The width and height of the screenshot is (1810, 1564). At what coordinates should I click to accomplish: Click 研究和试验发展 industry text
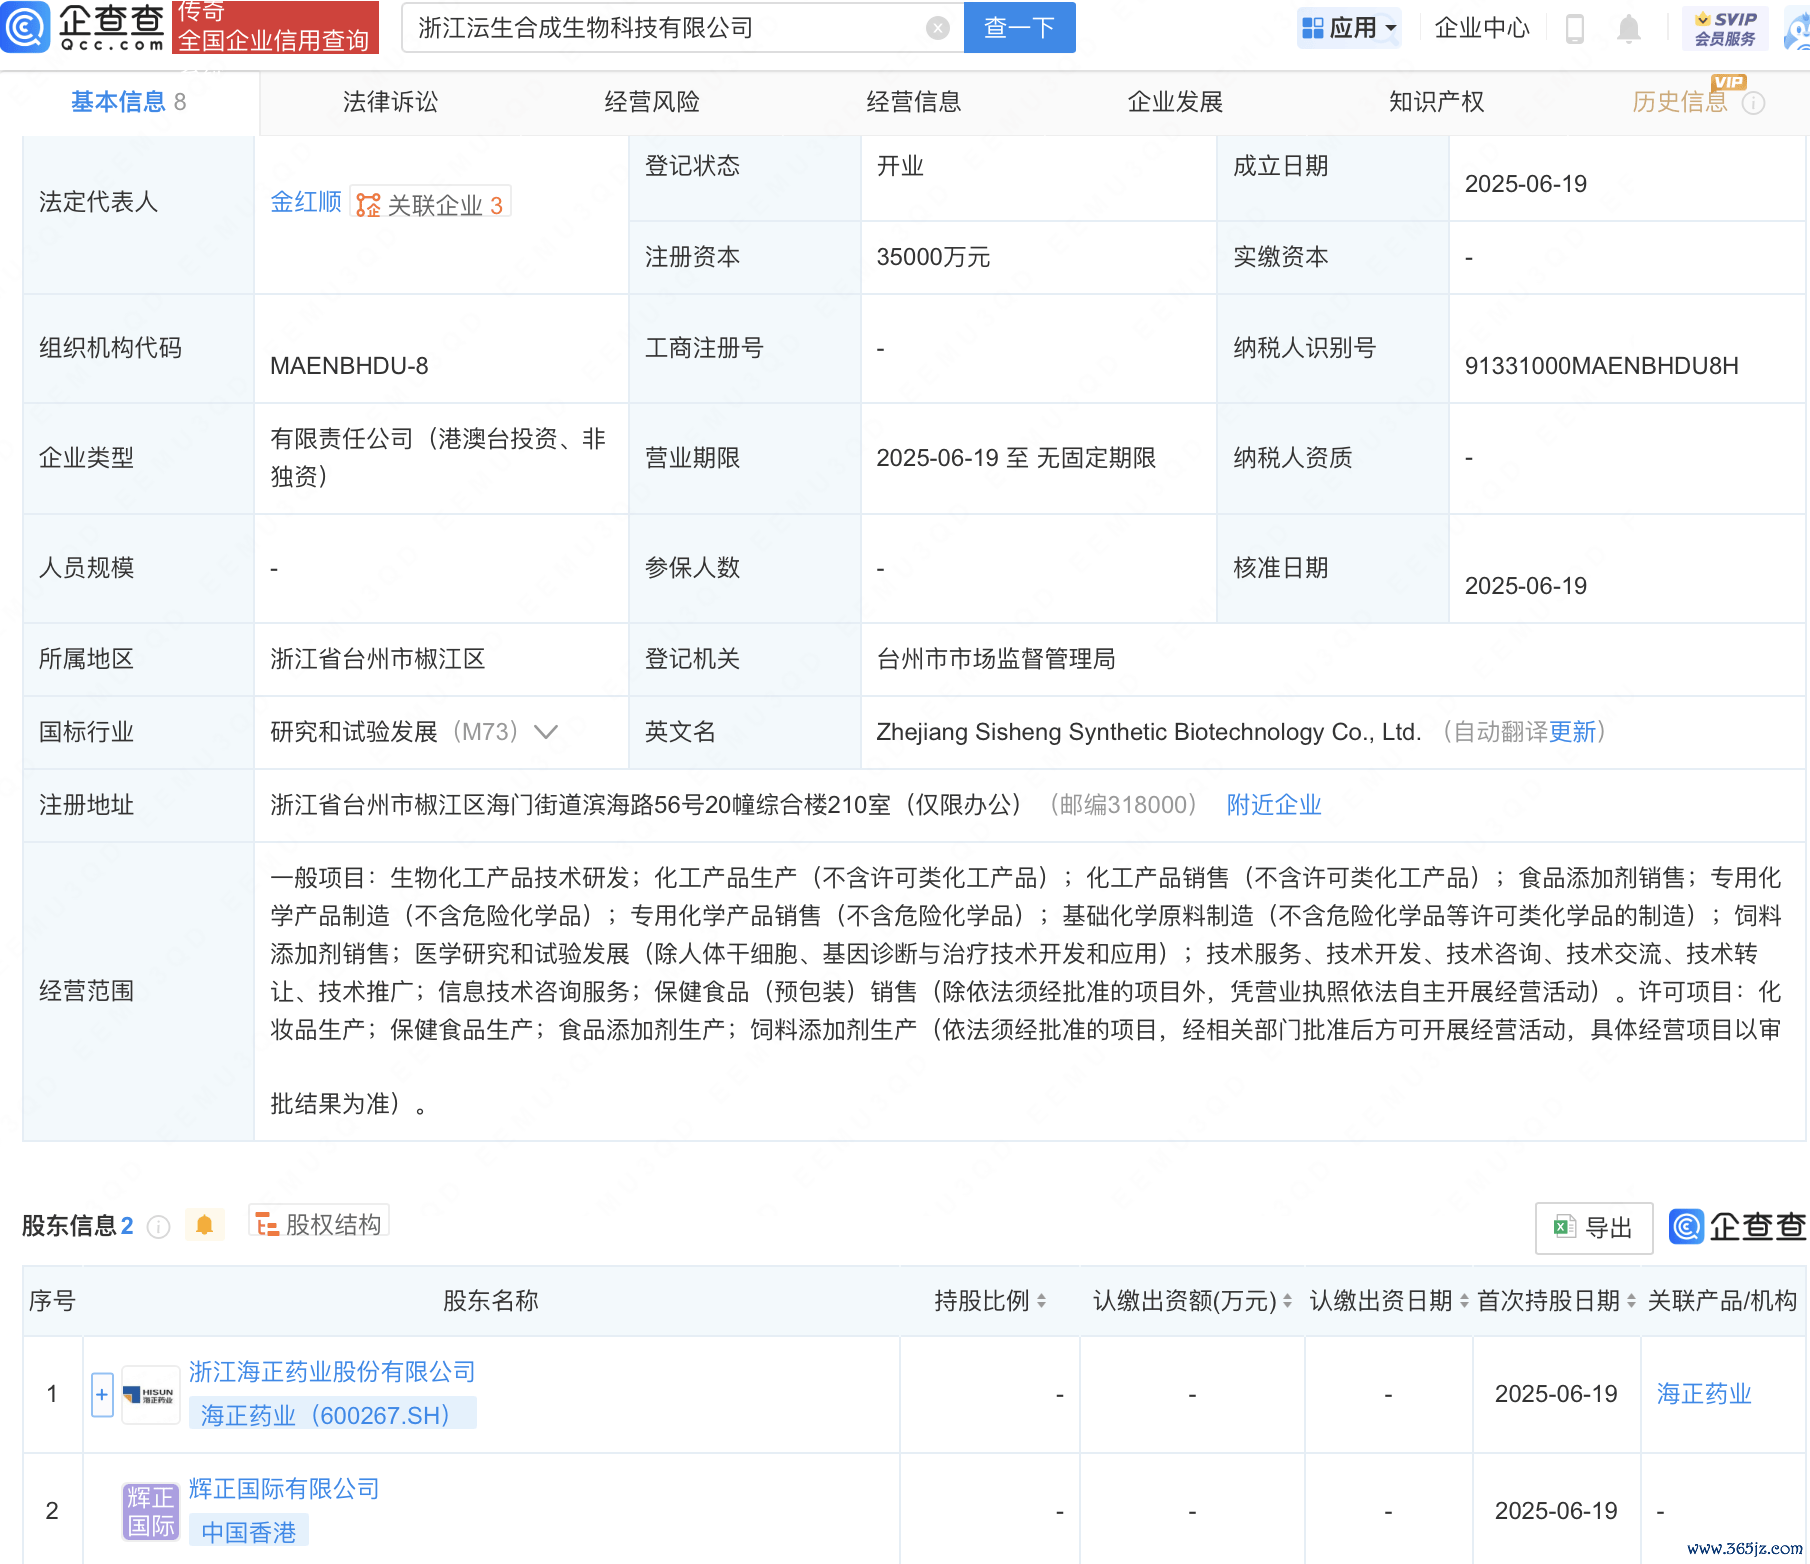(354, 732)
